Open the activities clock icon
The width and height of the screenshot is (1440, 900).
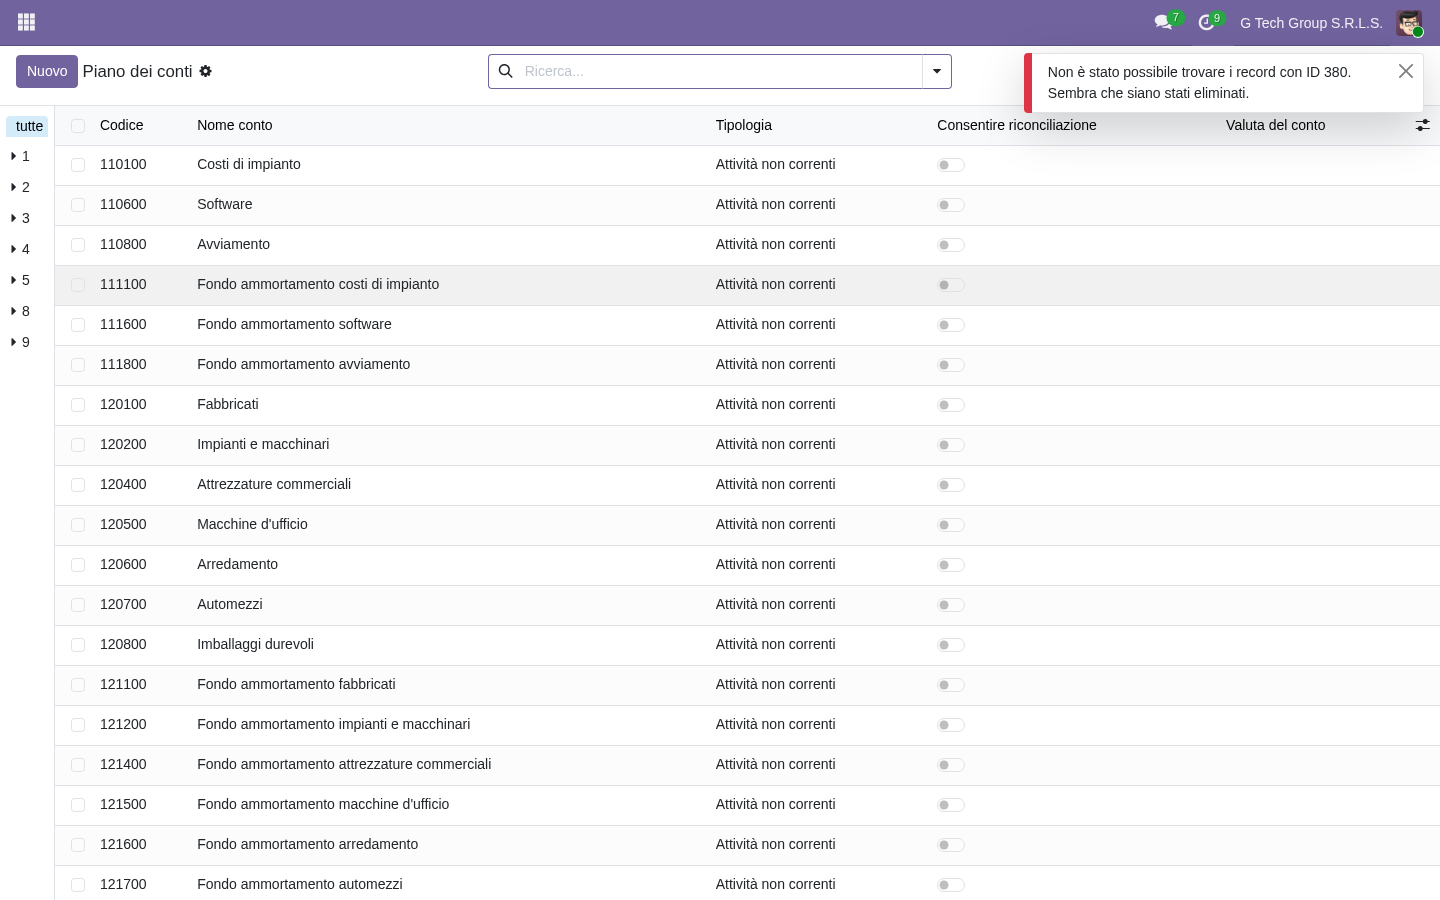(1206, 22)
